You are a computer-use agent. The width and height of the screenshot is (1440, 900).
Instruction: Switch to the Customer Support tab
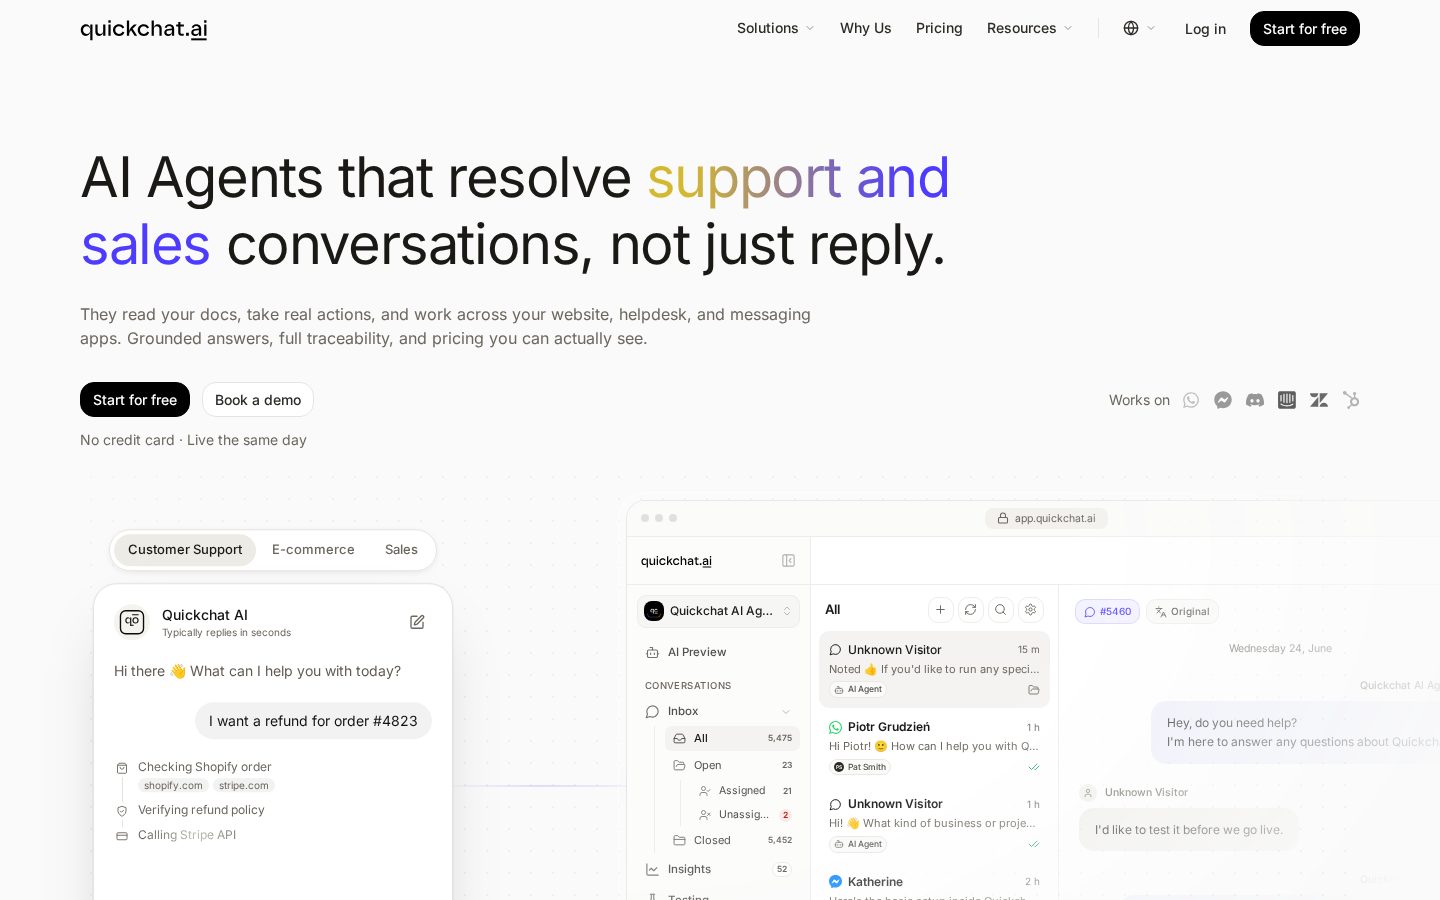[185, 550]
